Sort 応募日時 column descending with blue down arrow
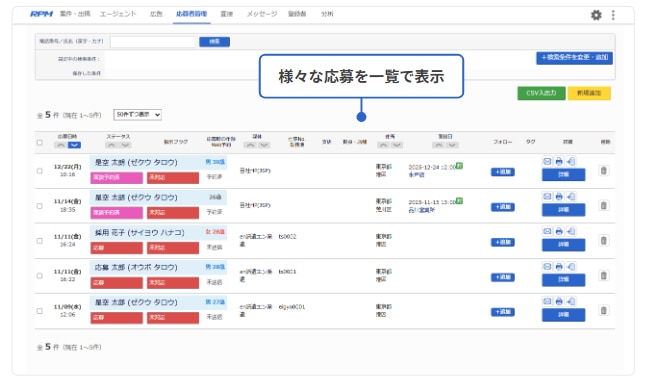 click(74, 145)
